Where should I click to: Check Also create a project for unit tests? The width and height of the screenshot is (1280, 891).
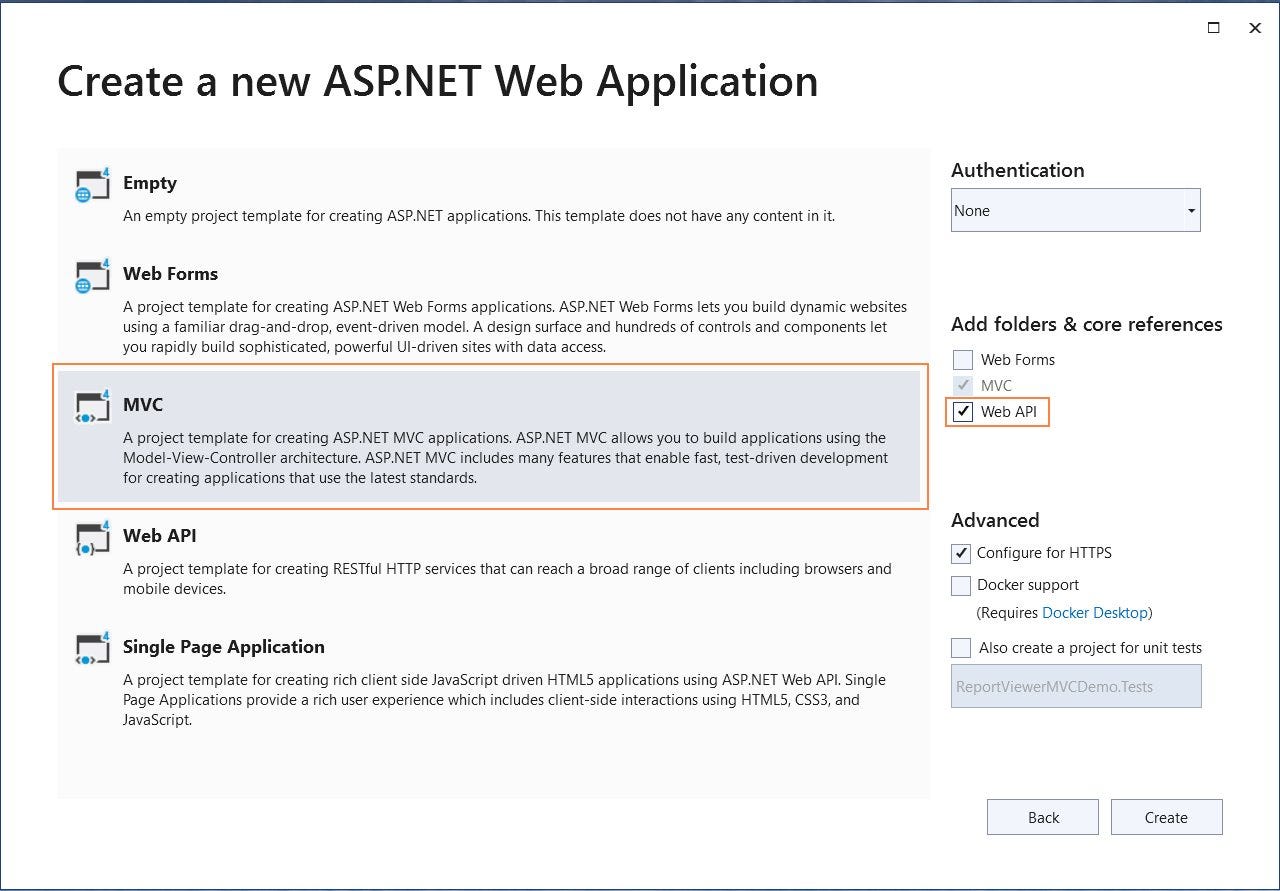(961, 647)
